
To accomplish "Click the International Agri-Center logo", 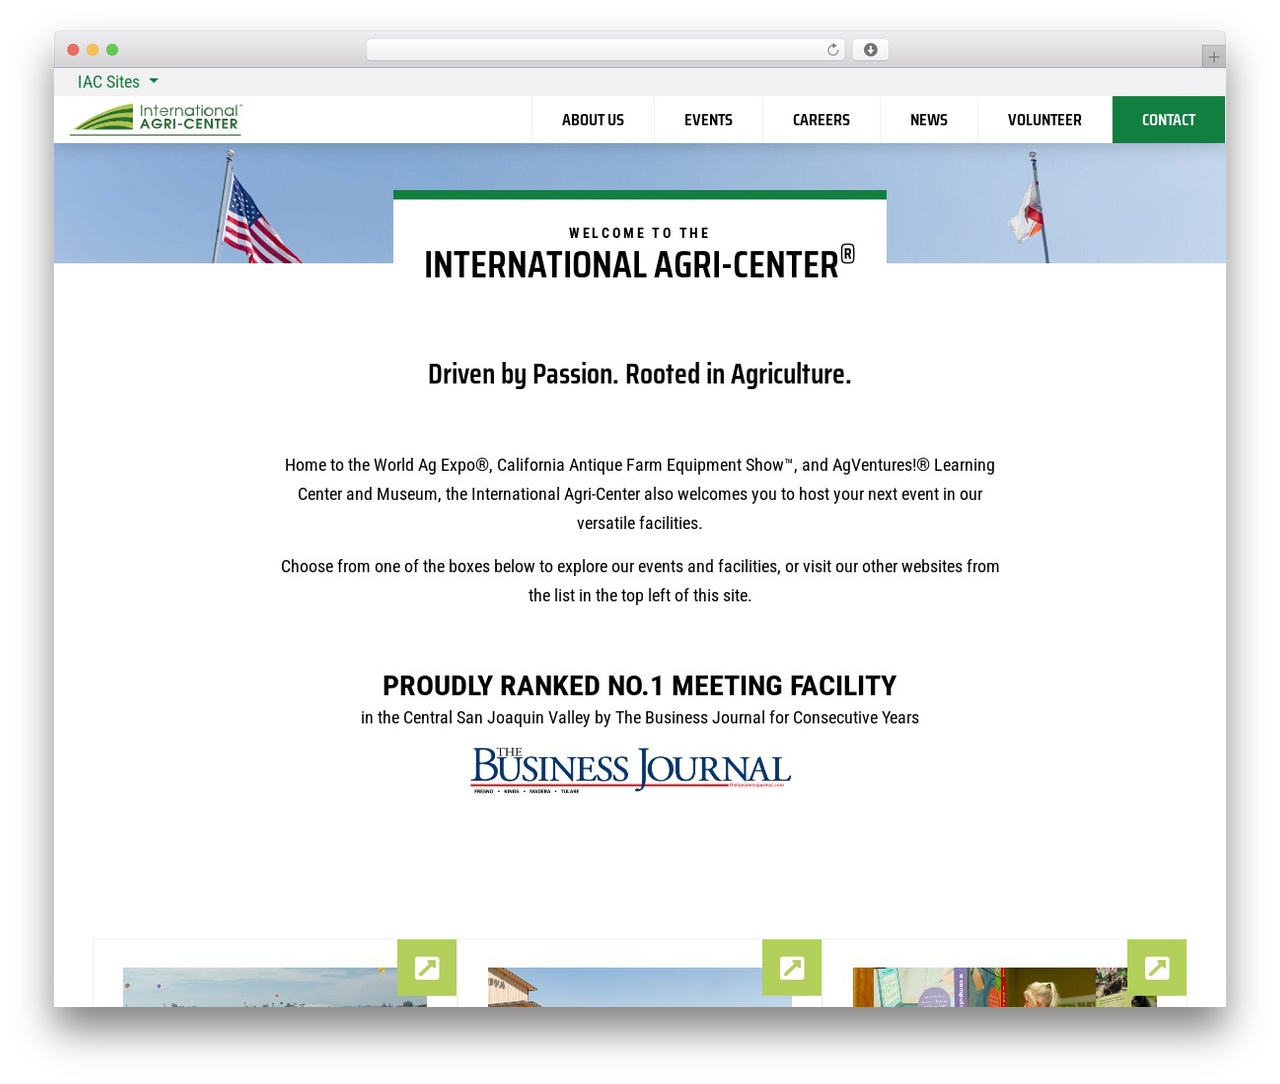I will 156,119.
